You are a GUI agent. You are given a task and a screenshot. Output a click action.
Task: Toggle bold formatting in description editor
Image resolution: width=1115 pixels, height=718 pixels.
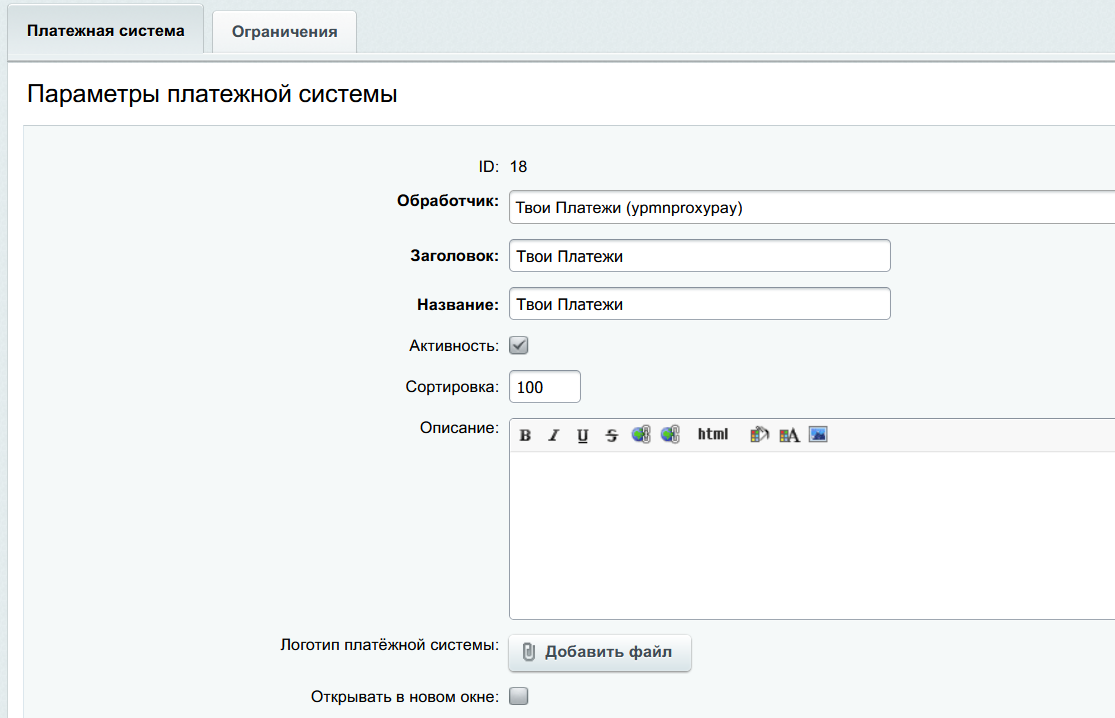click(x=525, y=435)
